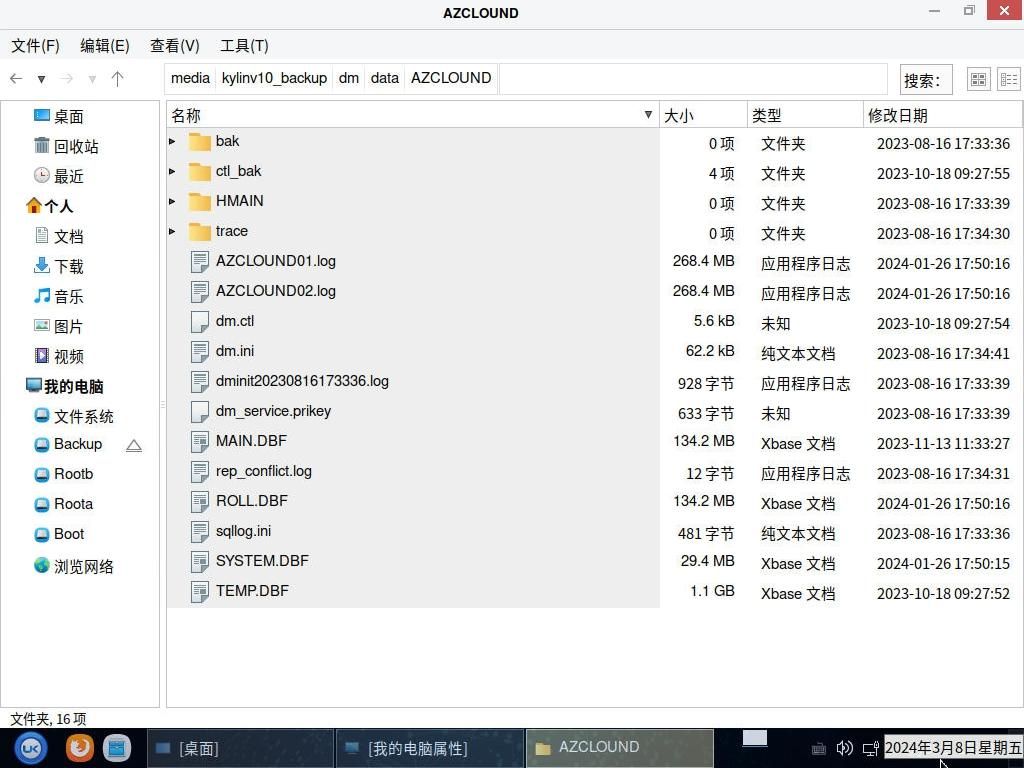This screenshot has height=768, width=1024.
Task: Navigate to dm in the path bar
Action: 349,78
